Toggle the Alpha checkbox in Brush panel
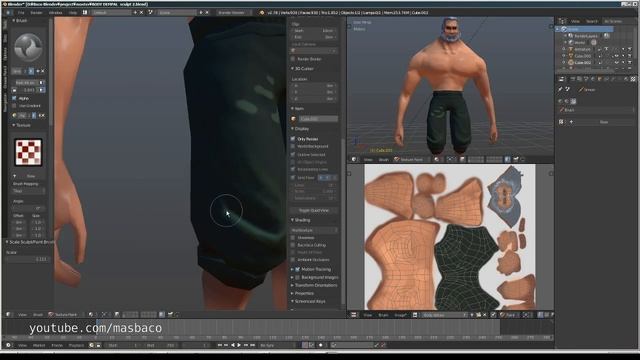This screenshot has width=640, height=360. tap(15, 98)
